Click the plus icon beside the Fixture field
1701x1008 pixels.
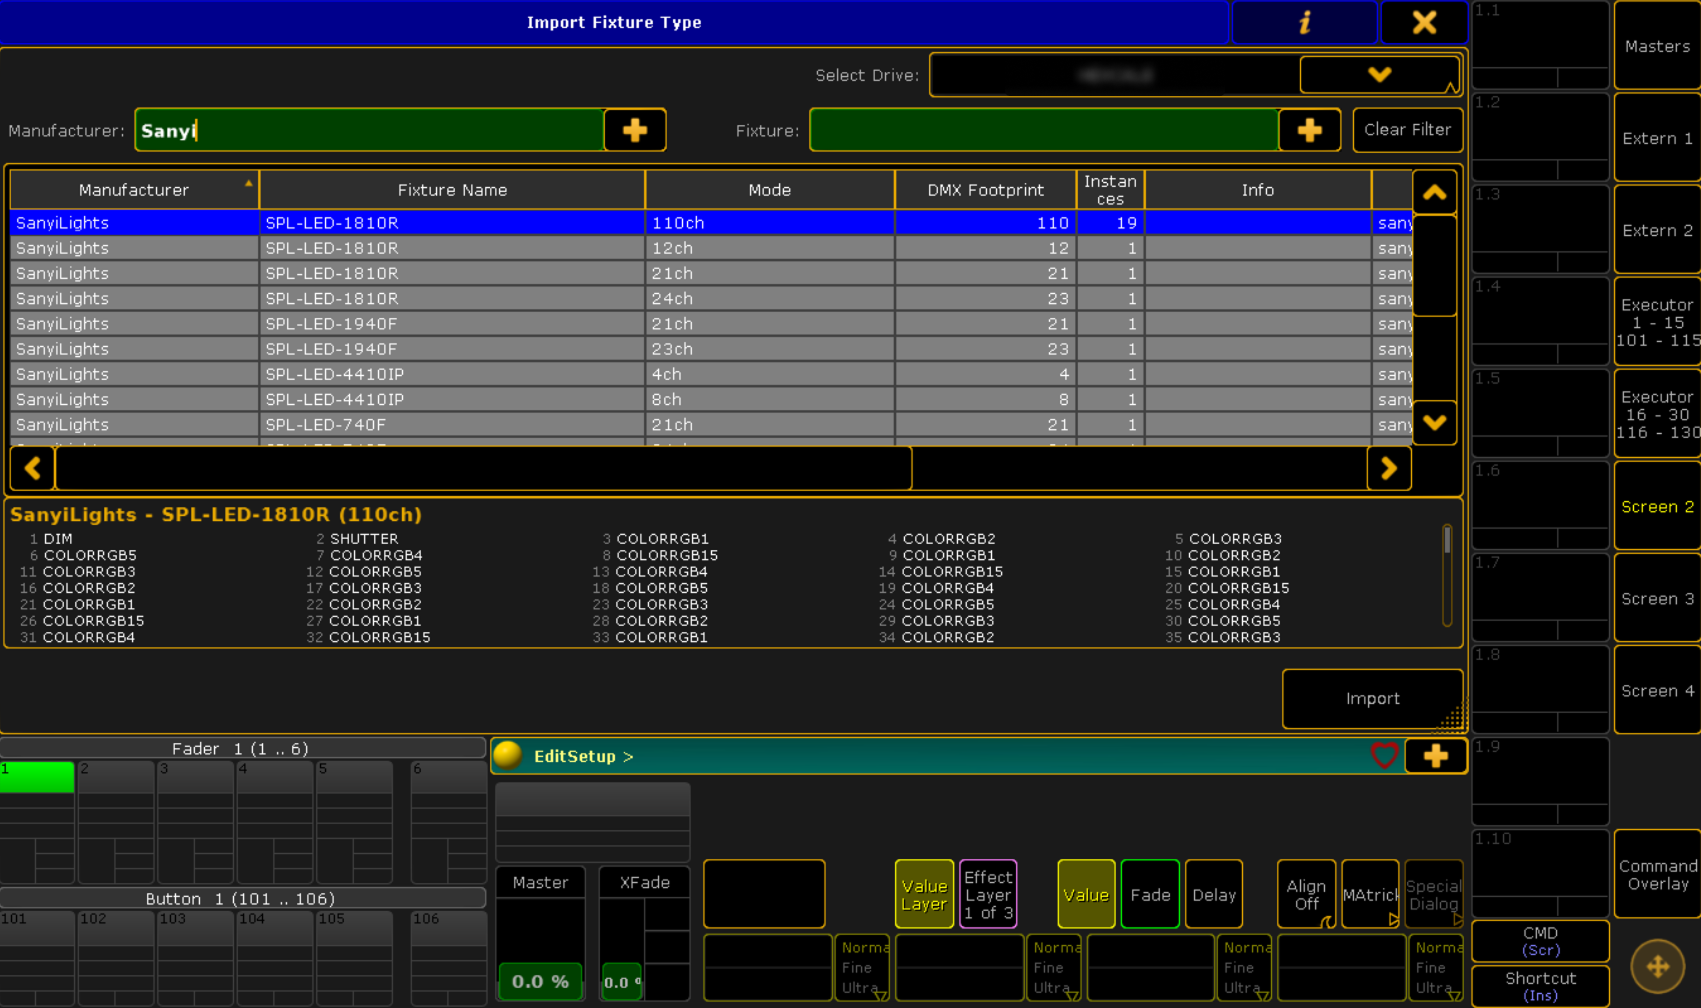coord(1309,130)
